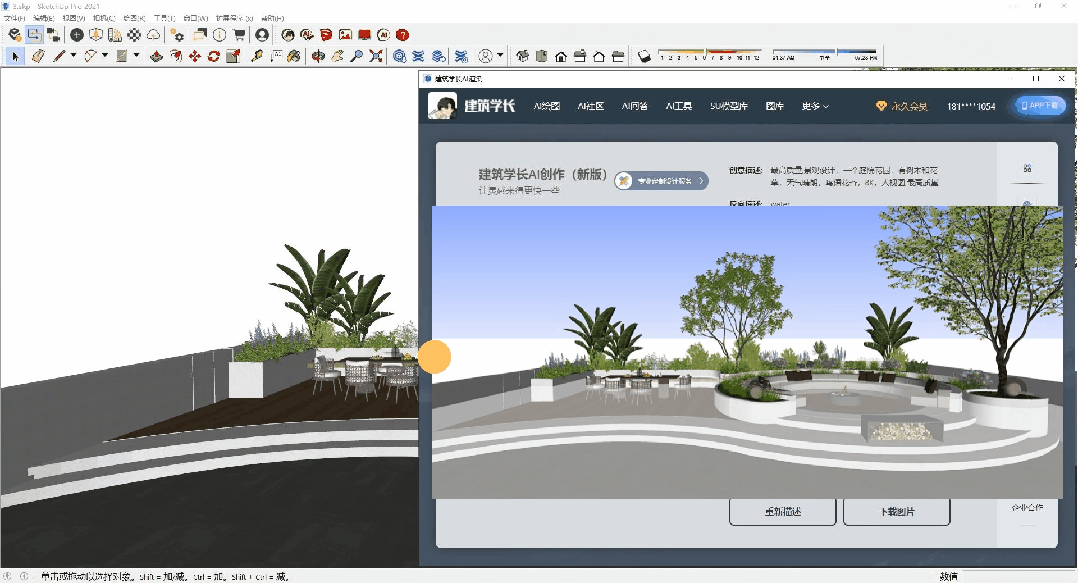
Task: Select the Push/Pull tool
Action: pos(157,56)
